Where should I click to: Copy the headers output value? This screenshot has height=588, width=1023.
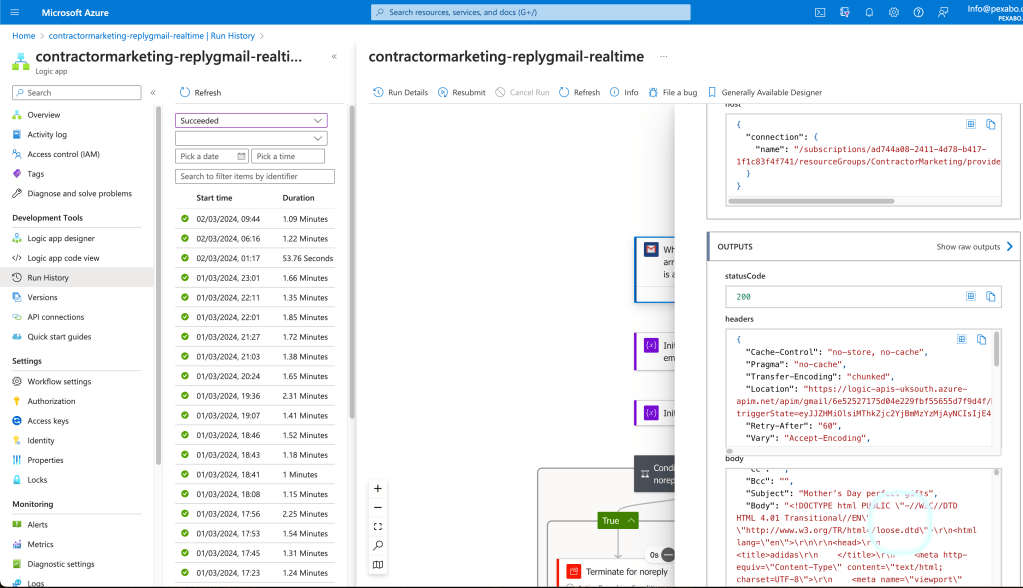(x=981, y=339)
